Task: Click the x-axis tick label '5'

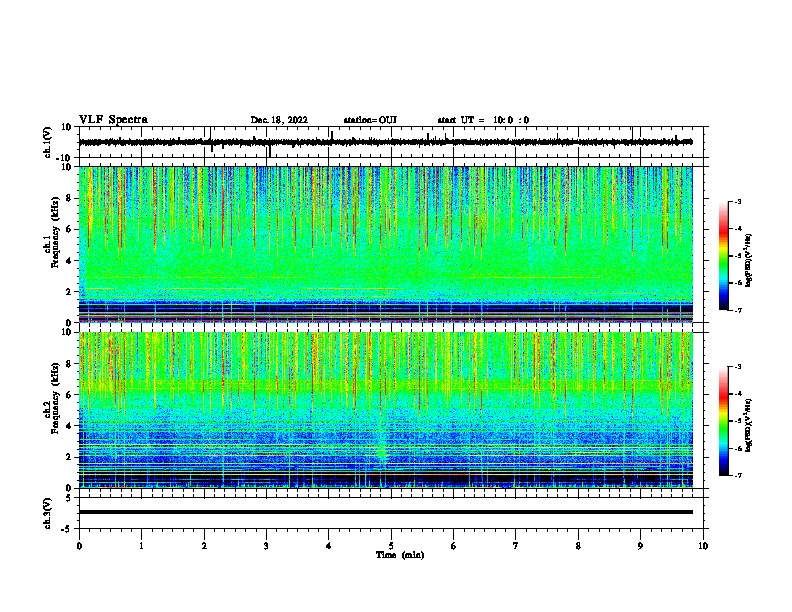Action: point(391,546)
